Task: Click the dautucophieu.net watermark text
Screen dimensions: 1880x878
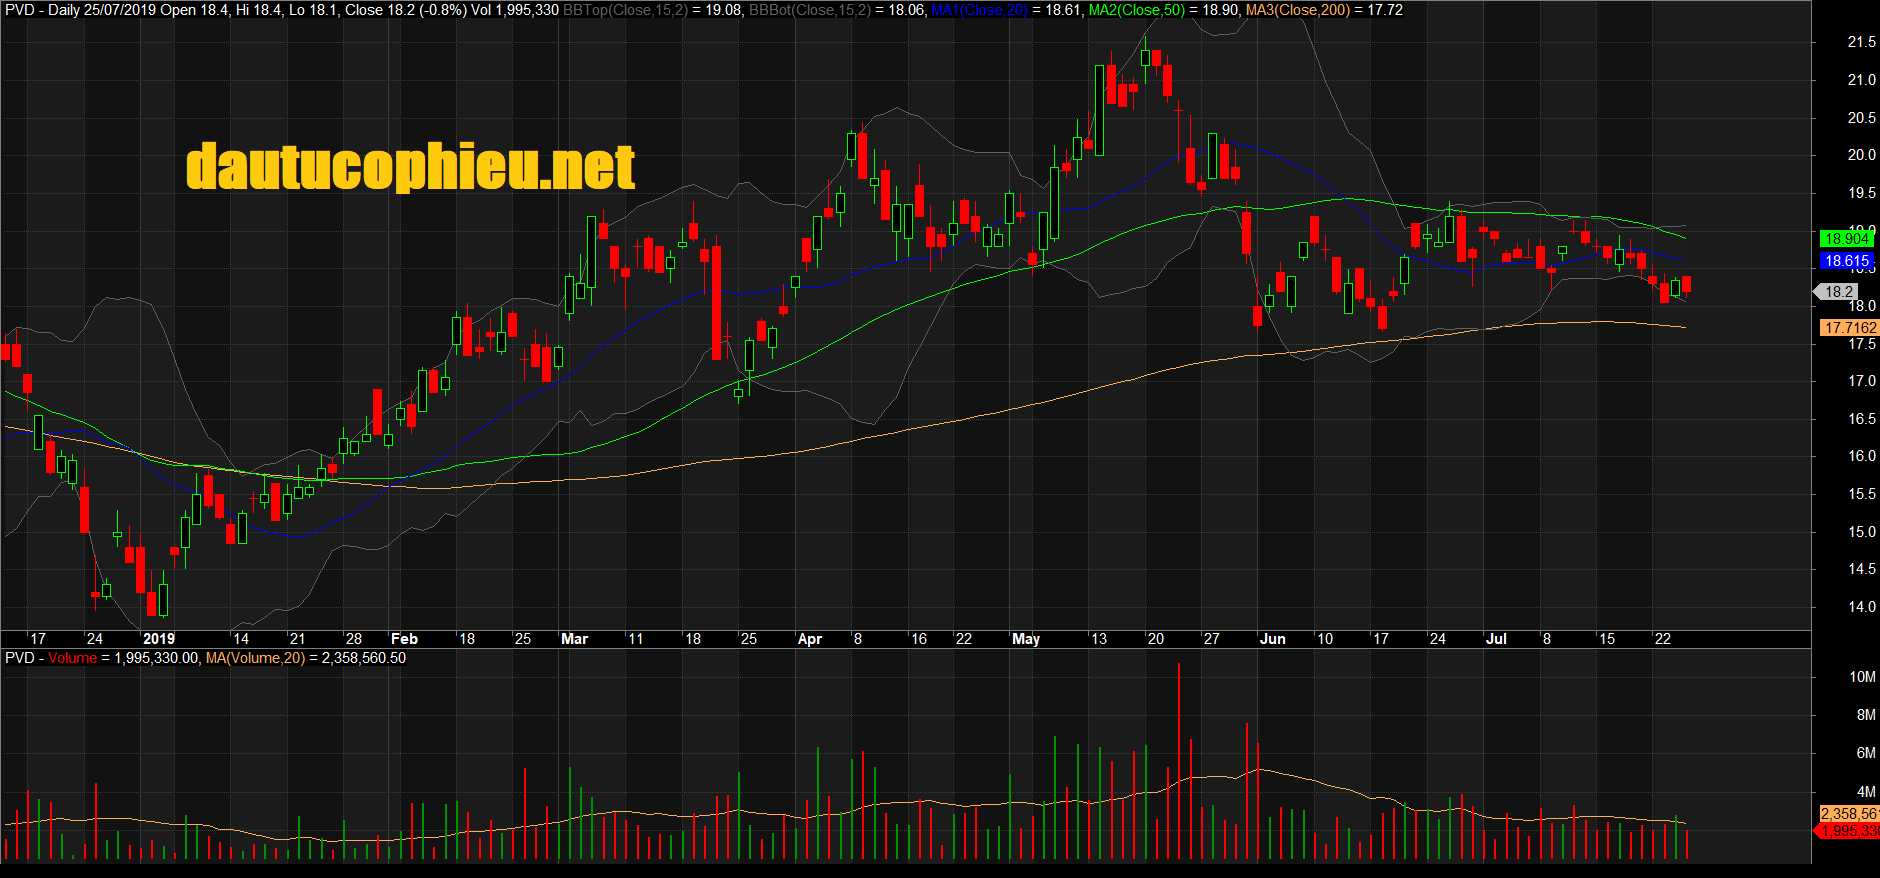Action: click(x=410, y=166)
